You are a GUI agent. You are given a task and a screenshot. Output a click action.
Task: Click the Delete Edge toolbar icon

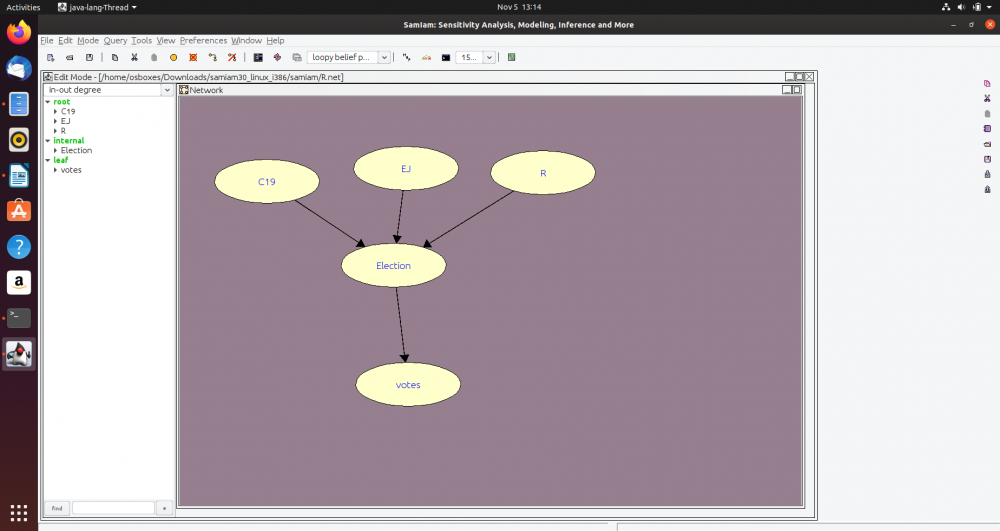[232, 58]
